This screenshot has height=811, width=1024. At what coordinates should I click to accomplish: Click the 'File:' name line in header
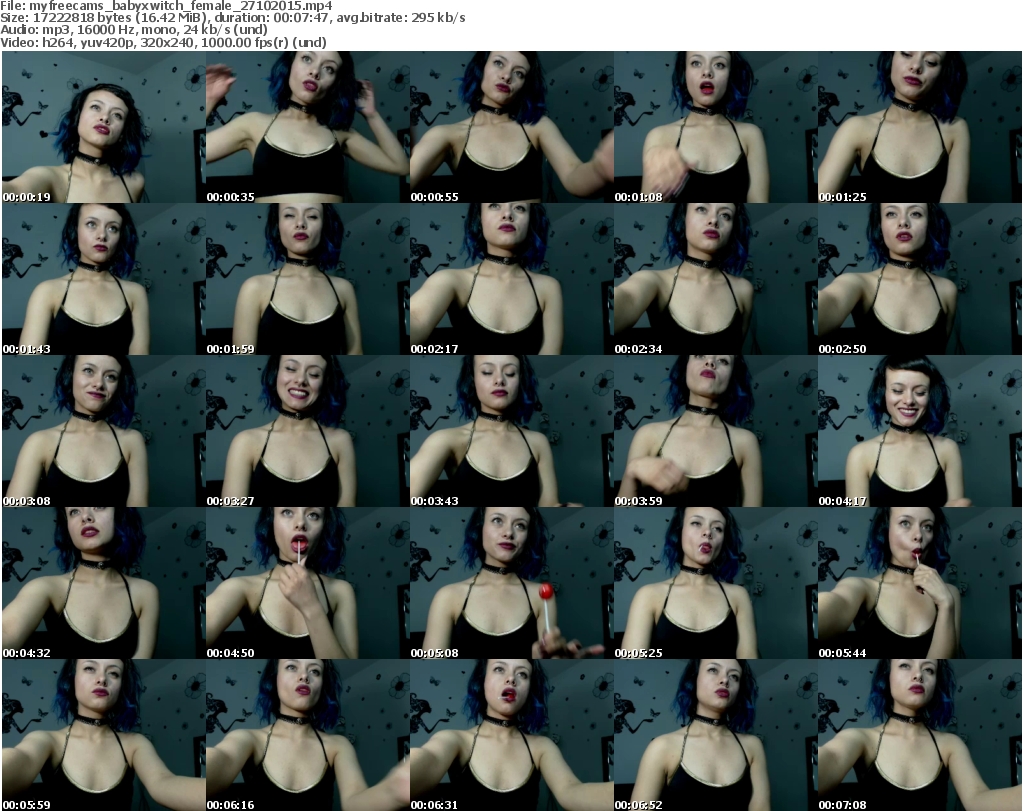(166, 6)
